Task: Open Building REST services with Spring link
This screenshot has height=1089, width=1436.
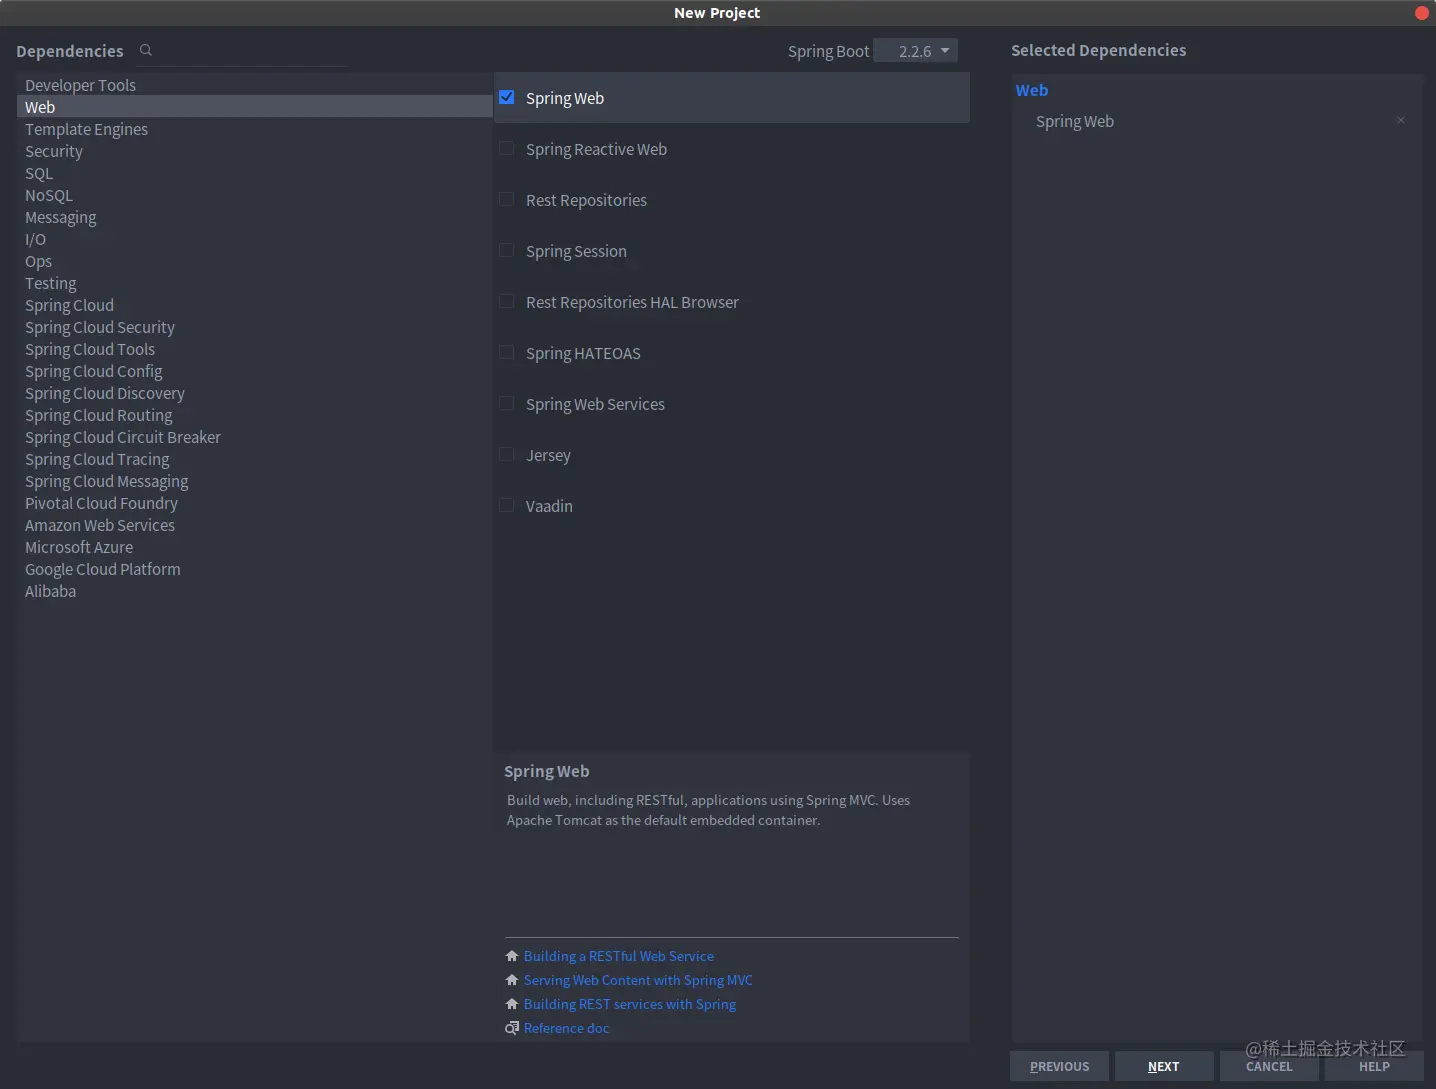Action: pyautogui.click(x=630, y=1004)
